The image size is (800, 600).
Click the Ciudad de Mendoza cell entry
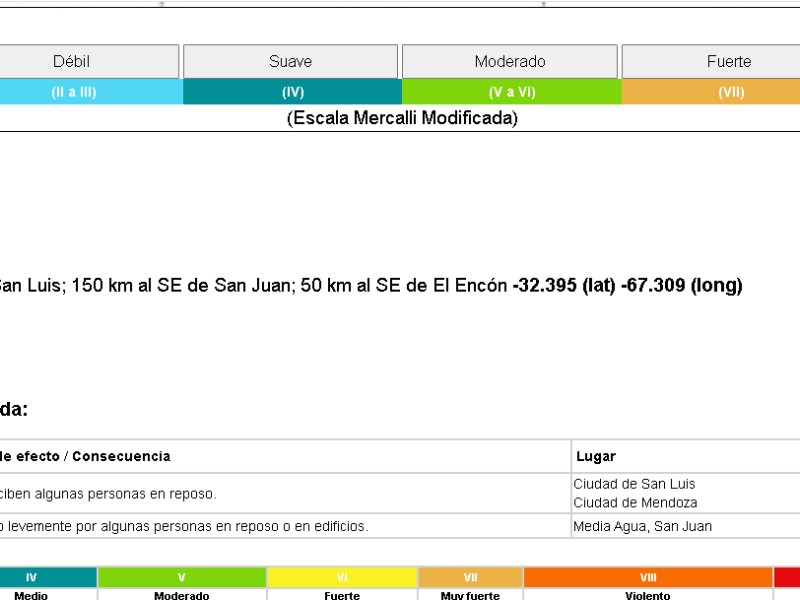click(x=635, y=503)
